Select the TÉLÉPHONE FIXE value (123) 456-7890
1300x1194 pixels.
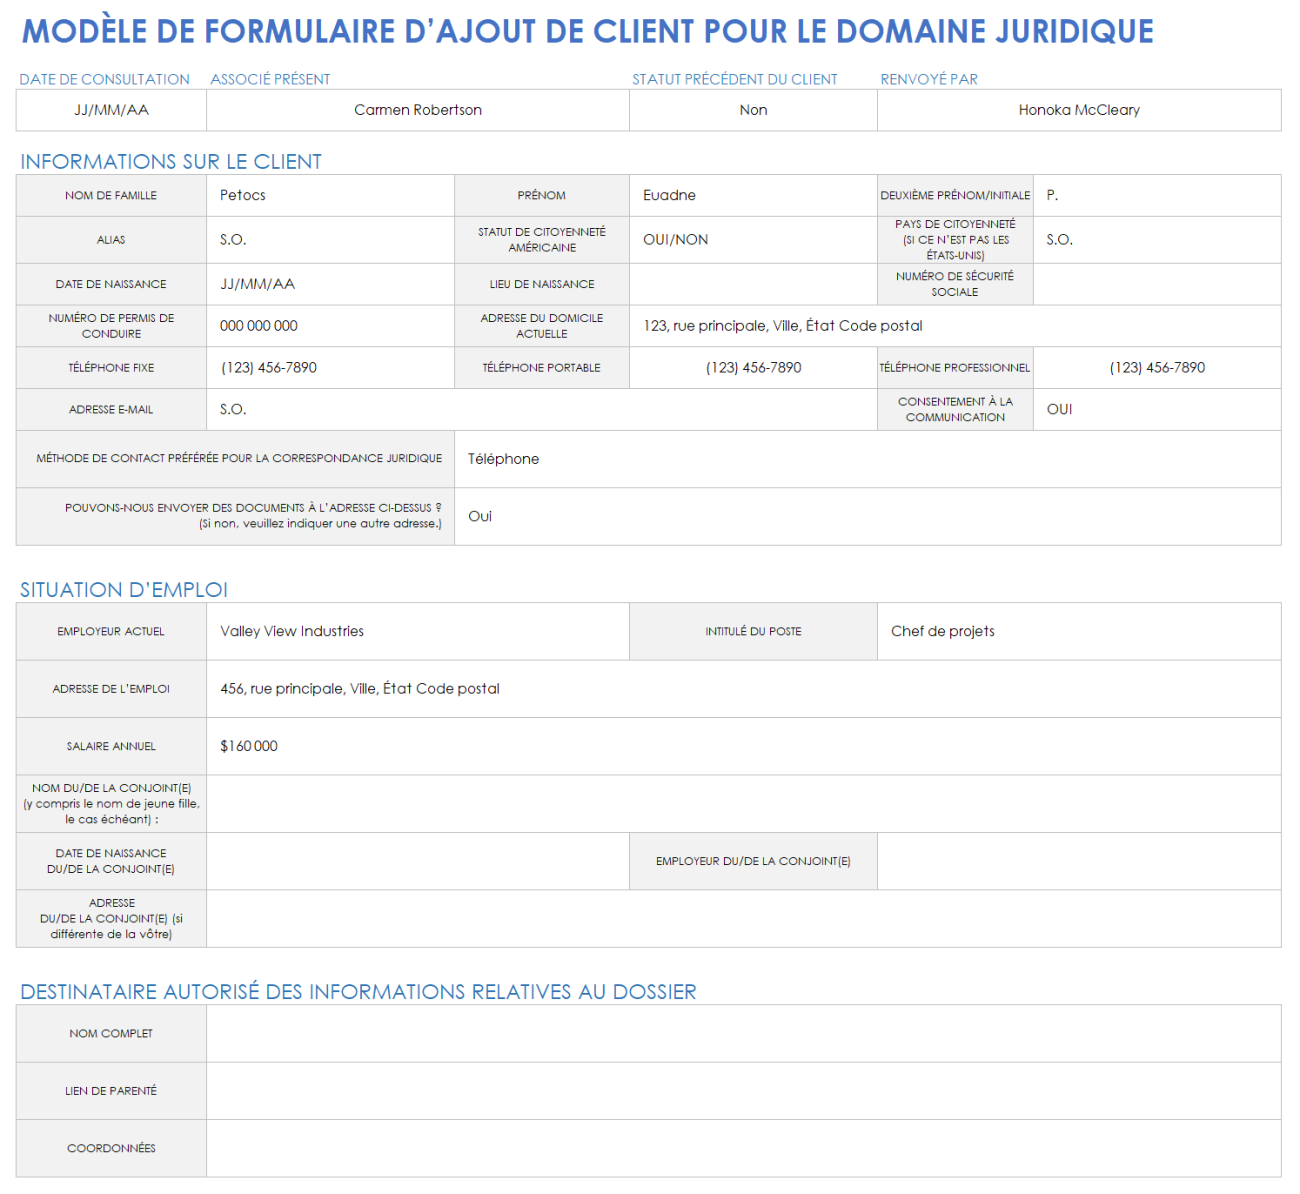330,367
